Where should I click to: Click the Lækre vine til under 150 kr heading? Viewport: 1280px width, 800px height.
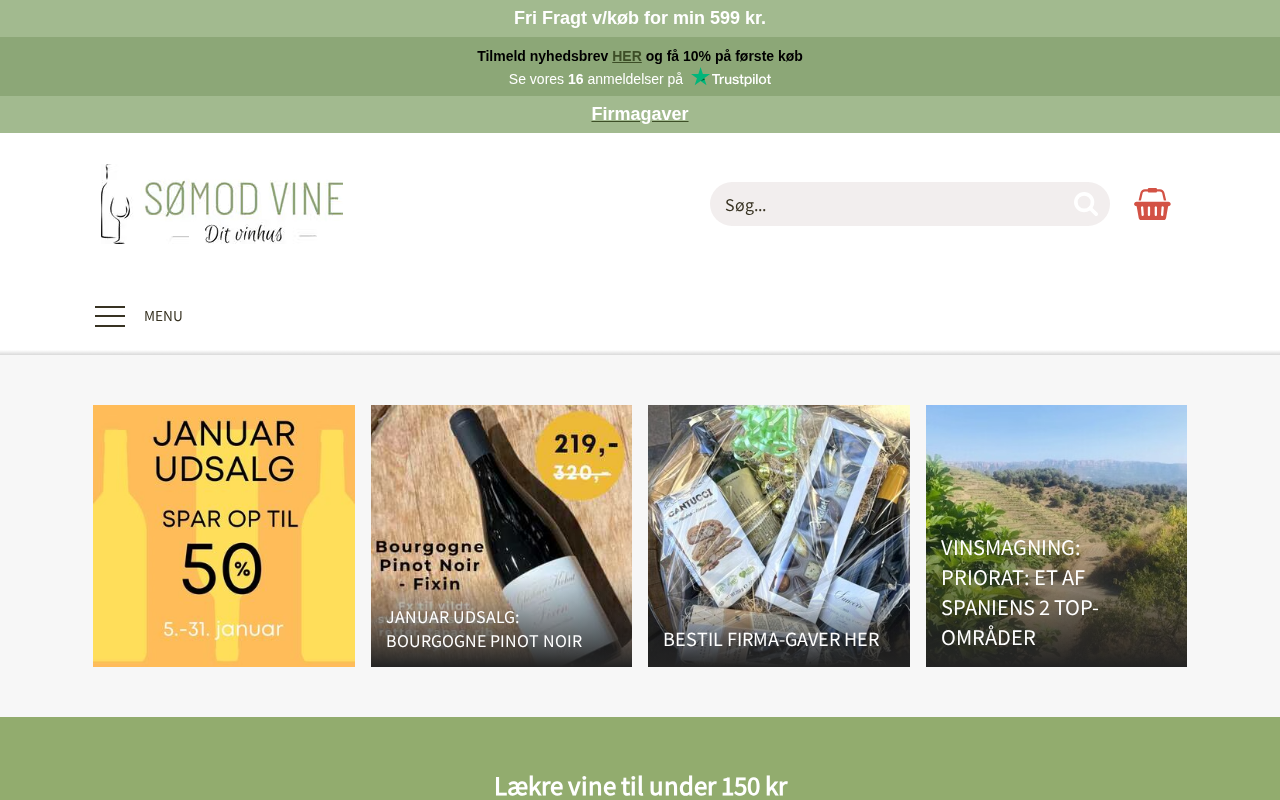pyautogui.click(x=640, y=786)
